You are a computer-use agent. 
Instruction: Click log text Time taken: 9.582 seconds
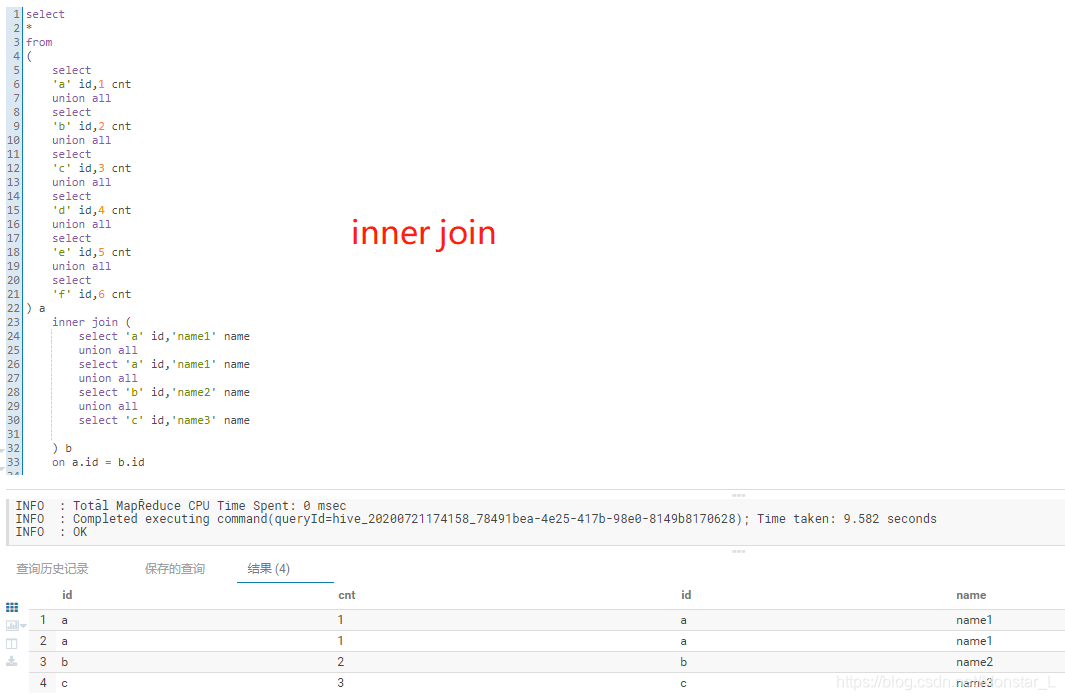(x=847, y=519)
